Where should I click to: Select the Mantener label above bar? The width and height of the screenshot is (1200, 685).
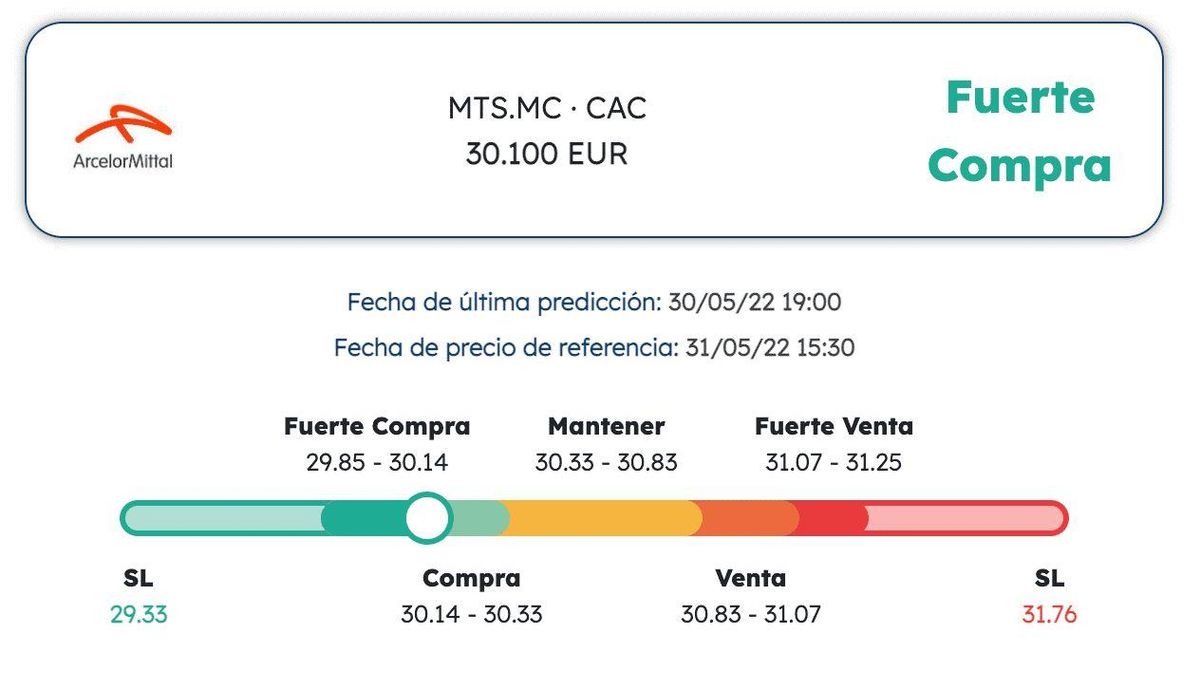606,426
